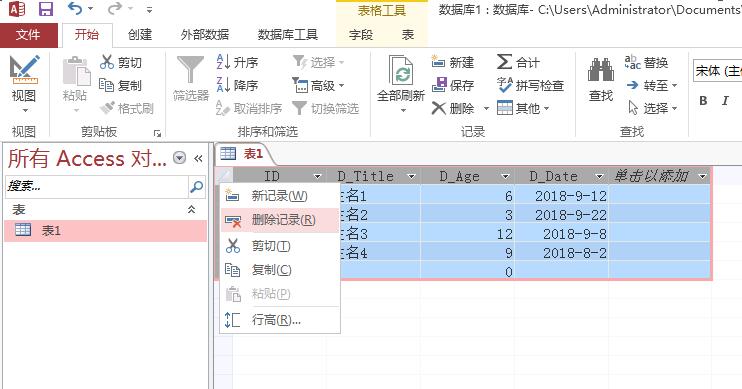
Task: Click the navigation pane search box
Action: [97, 186]
